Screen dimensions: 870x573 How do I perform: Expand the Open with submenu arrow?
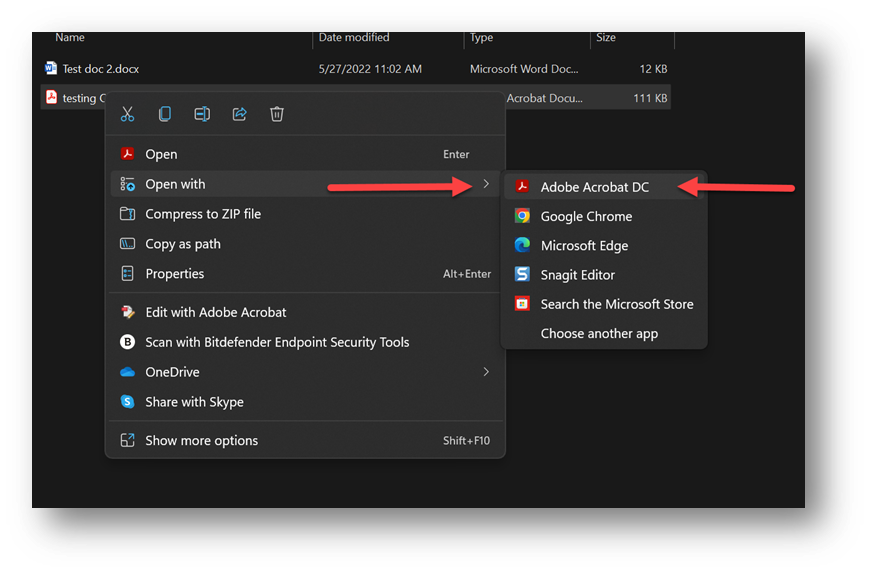(486, 184)
